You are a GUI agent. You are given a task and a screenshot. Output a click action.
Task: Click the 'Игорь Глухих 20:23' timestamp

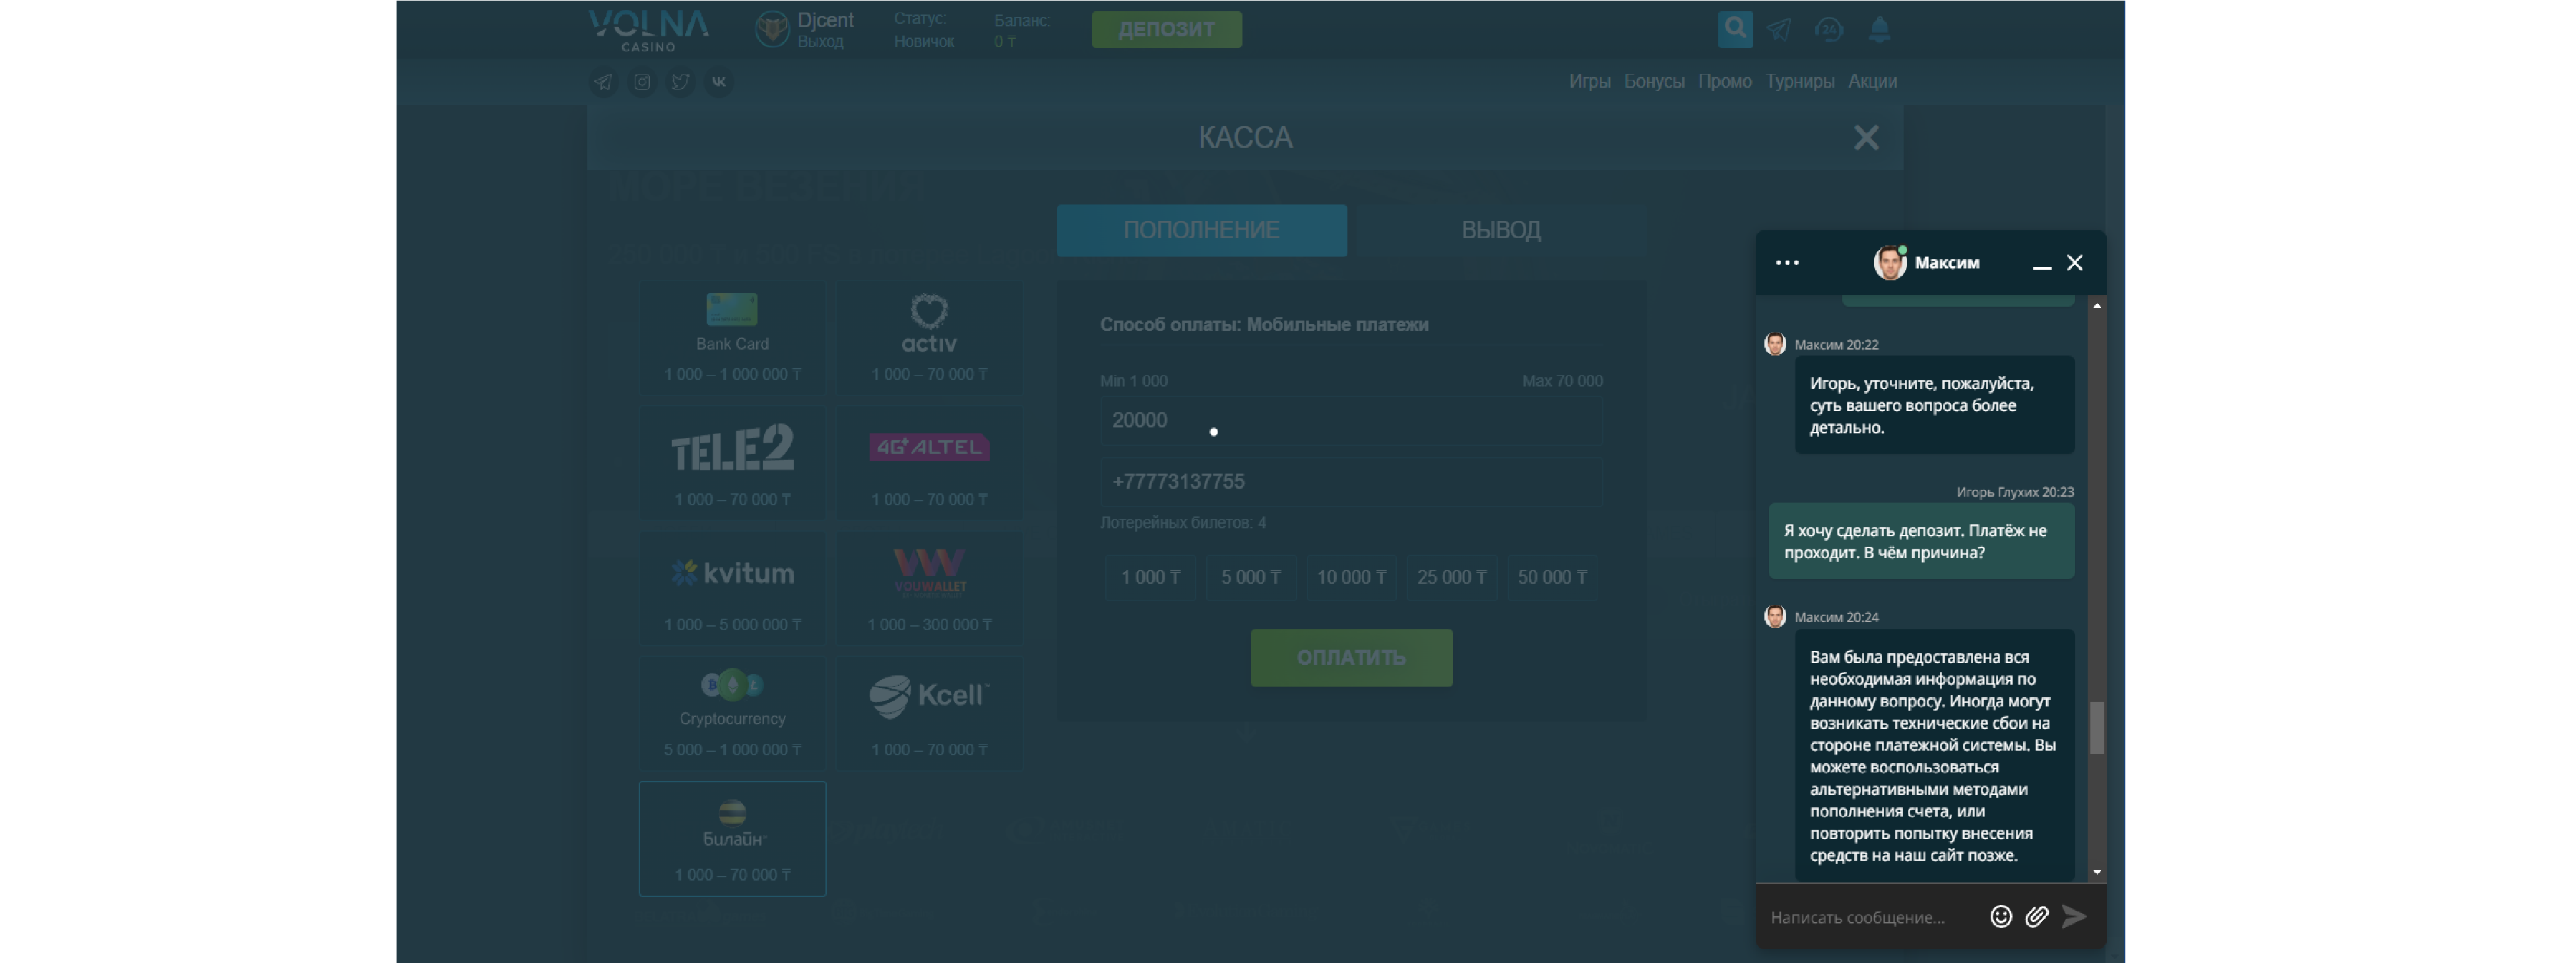[x=2014, y=492]
